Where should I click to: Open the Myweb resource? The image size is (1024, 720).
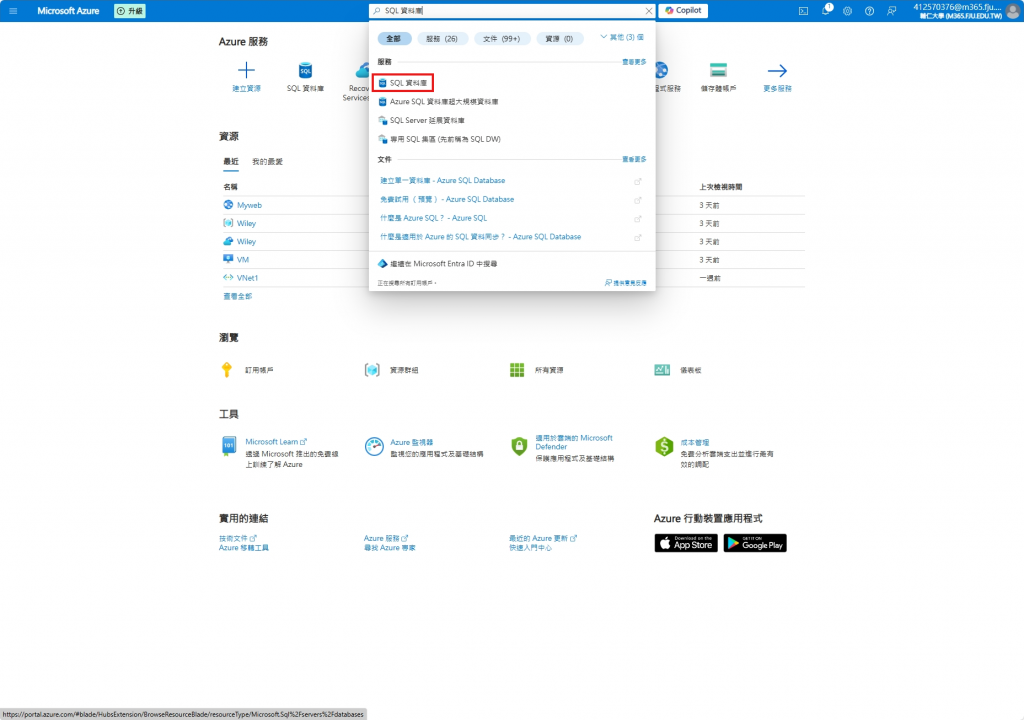point(249,205)
